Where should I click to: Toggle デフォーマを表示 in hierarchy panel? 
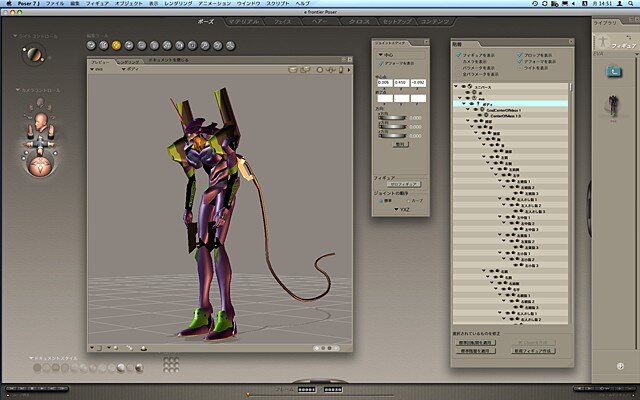click(x=520, y=61)
